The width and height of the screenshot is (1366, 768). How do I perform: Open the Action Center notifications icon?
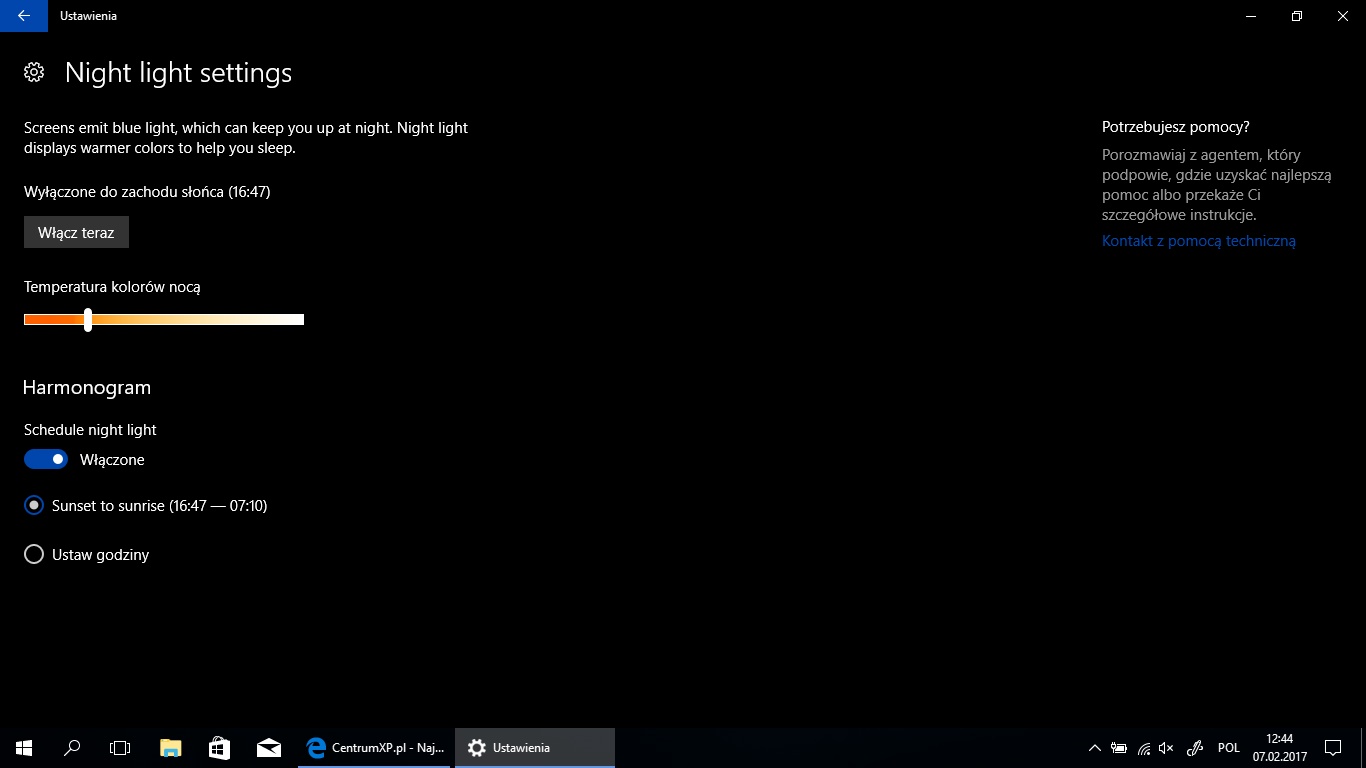(x=1333, y=748)
